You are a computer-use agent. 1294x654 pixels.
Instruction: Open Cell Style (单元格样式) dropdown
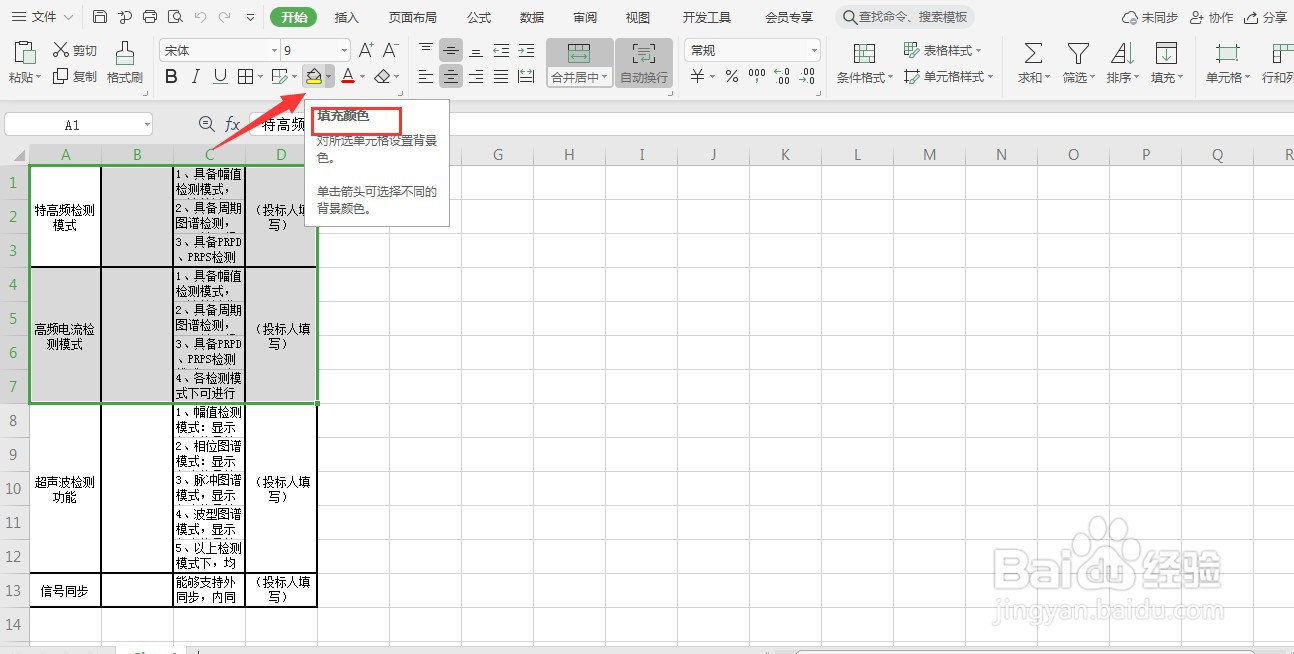pyautogui.click(x=948, y=76)
